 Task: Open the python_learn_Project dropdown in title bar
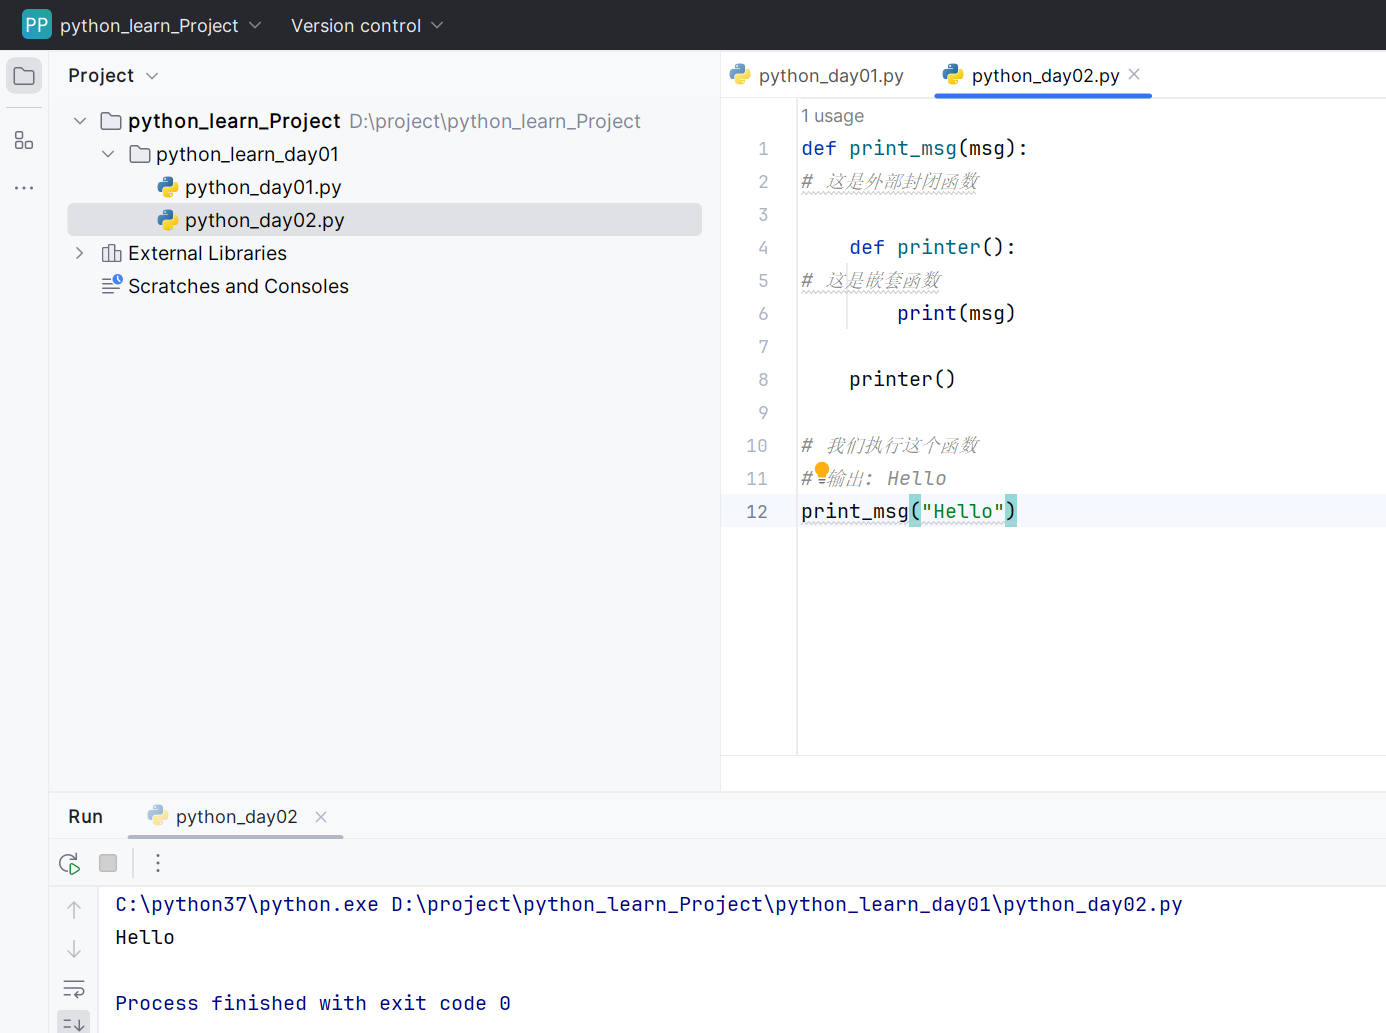click(160, 25)
